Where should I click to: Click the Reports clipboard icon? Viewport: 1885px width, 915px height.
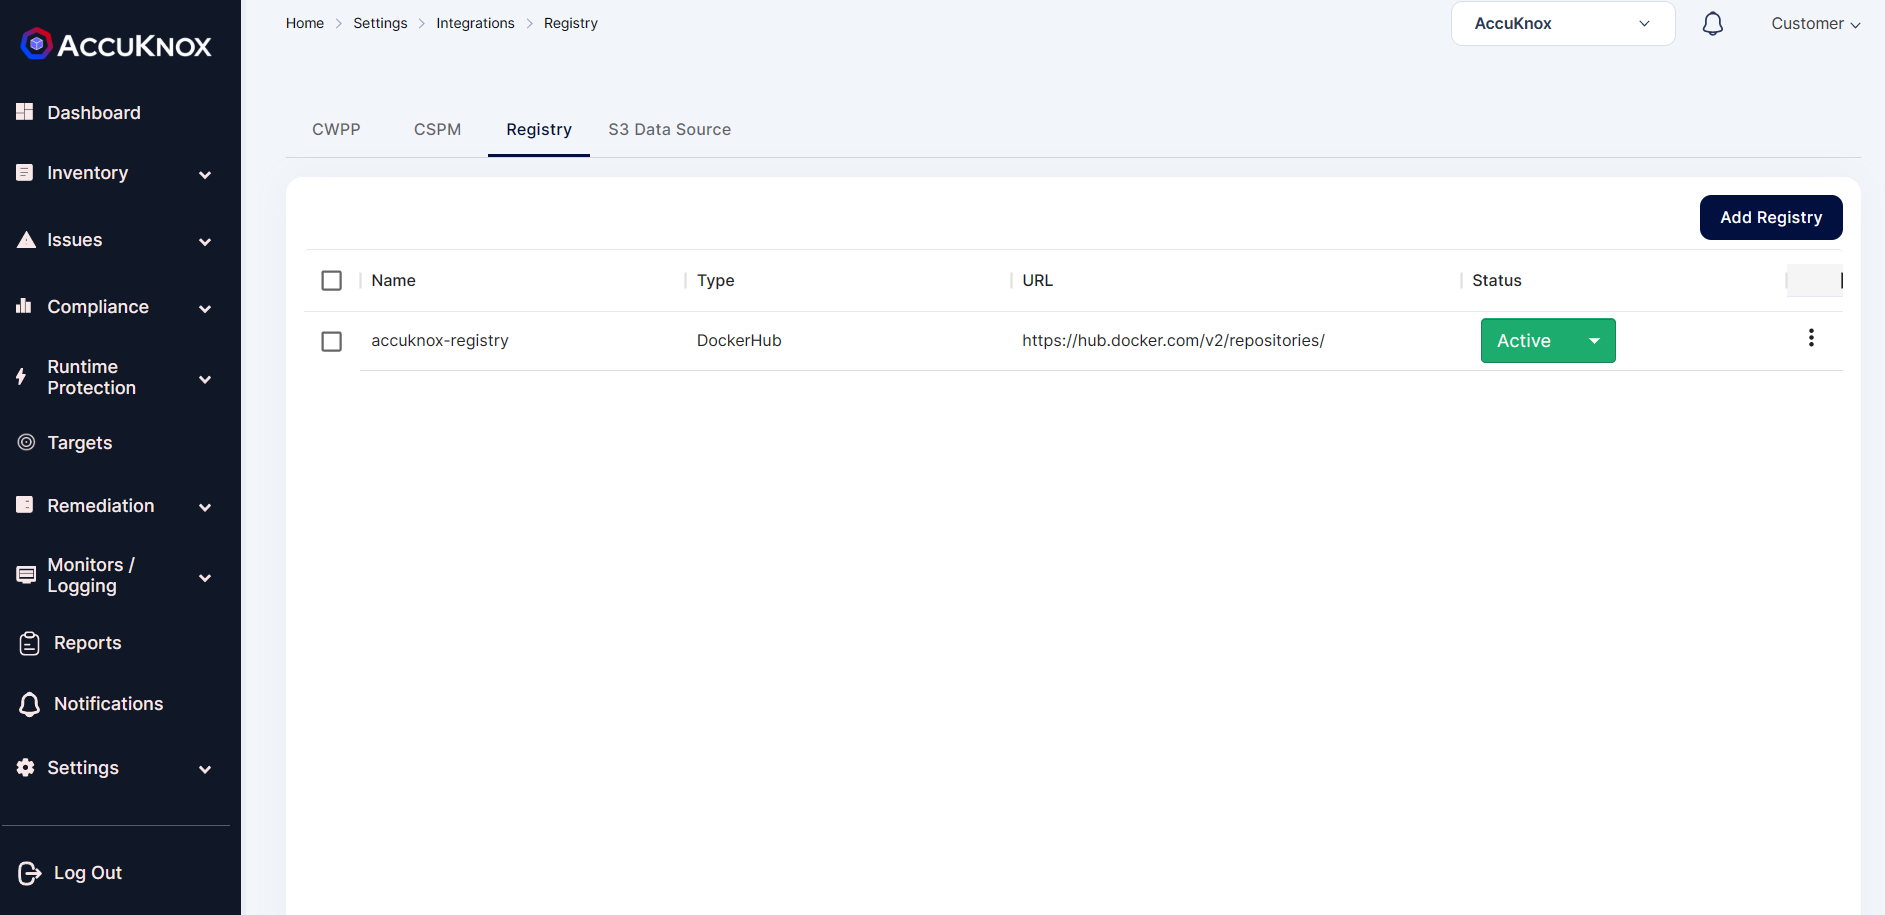[x=30, y=643]
